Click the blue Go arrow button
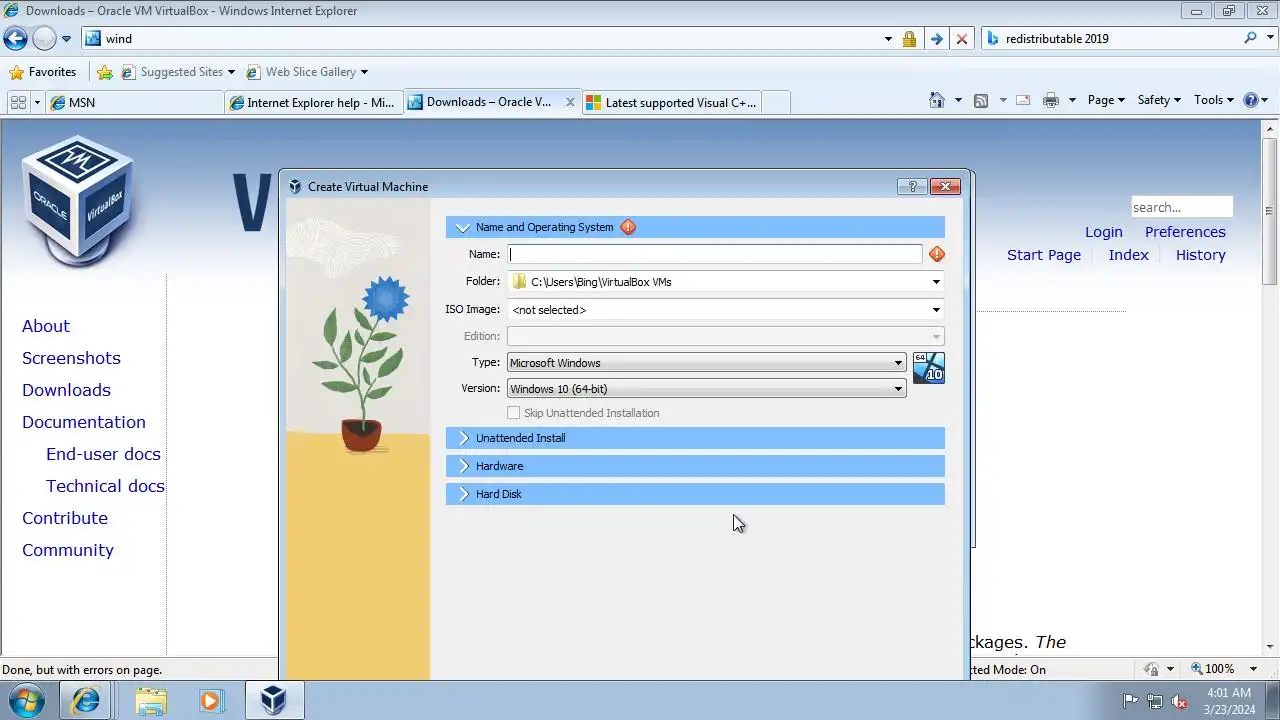Viewport: 1280px width, 720px height. pos(936,39)
